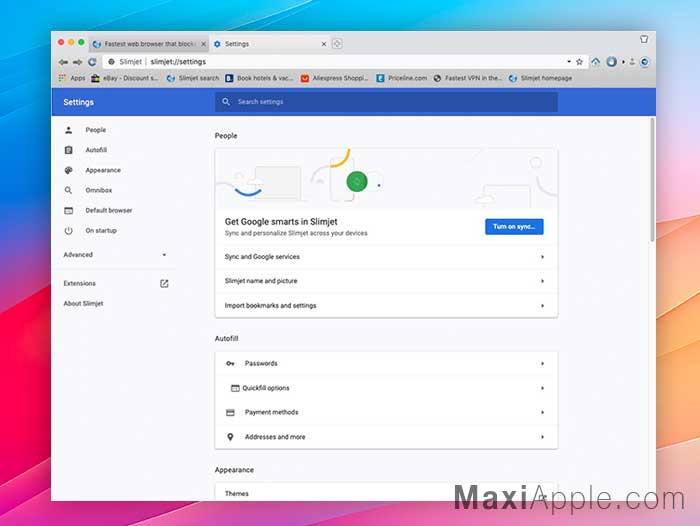
Task: Click the magnifier icon in Search settings
Action: point(226,102)
